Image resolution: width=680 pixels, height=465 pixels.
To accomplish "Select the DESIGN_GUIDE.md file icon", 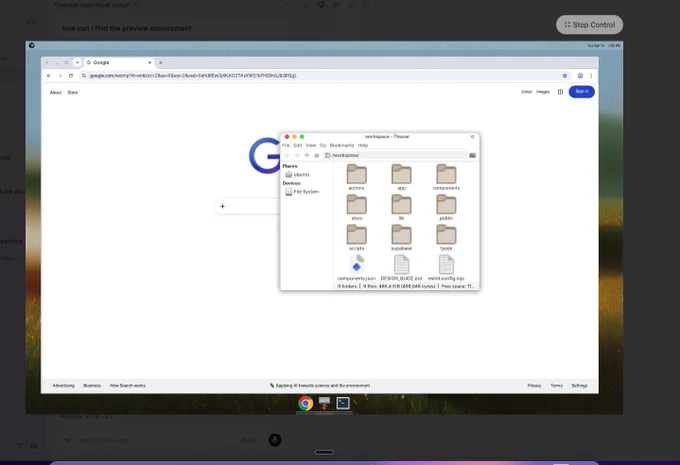I will 401,264.
